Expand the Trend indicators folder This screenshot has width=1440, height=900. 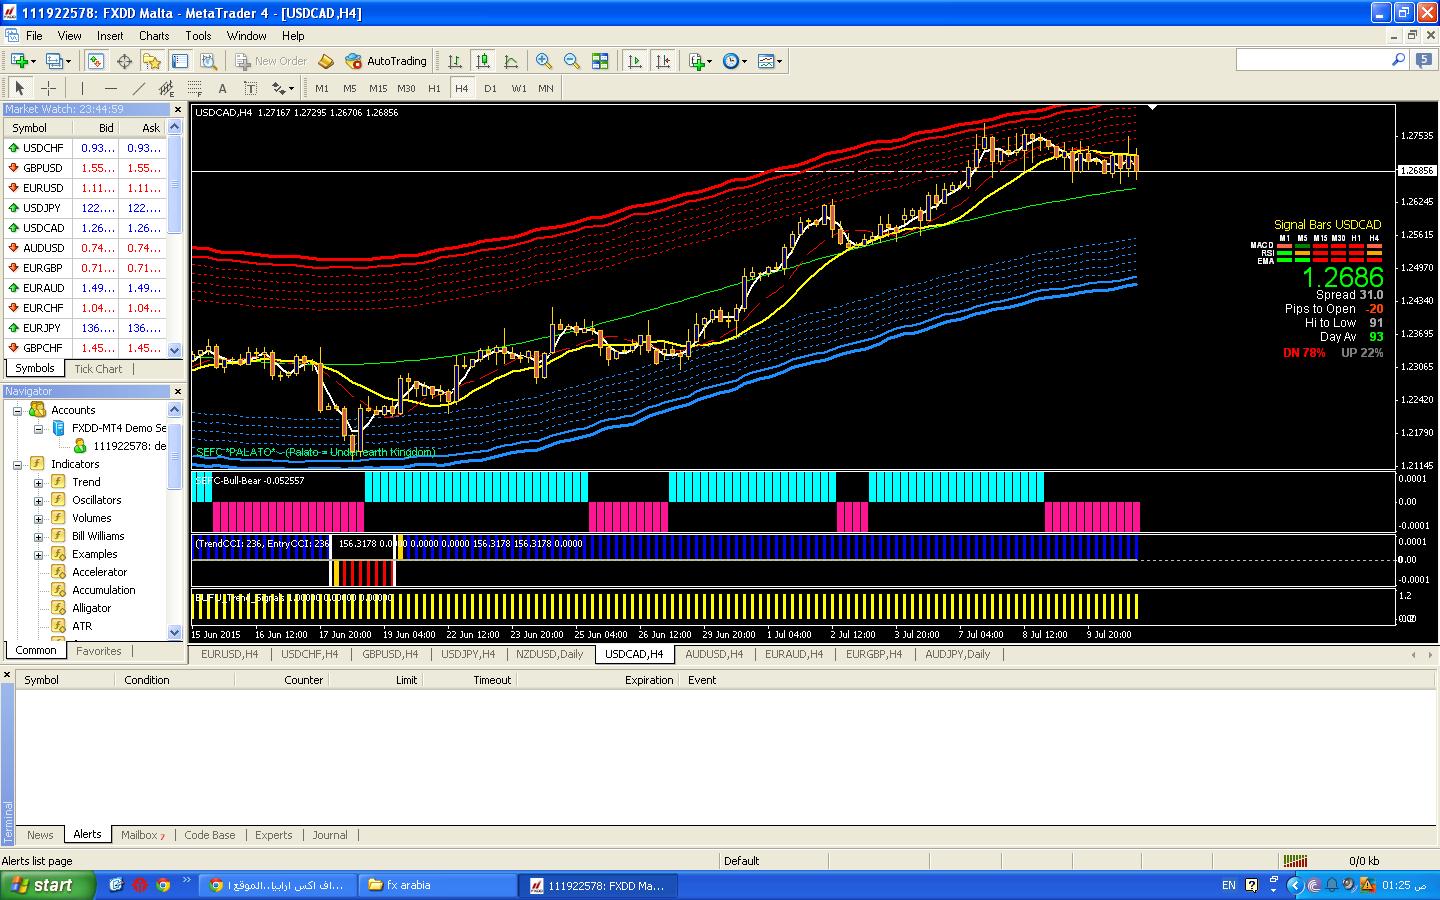point(38,482)
